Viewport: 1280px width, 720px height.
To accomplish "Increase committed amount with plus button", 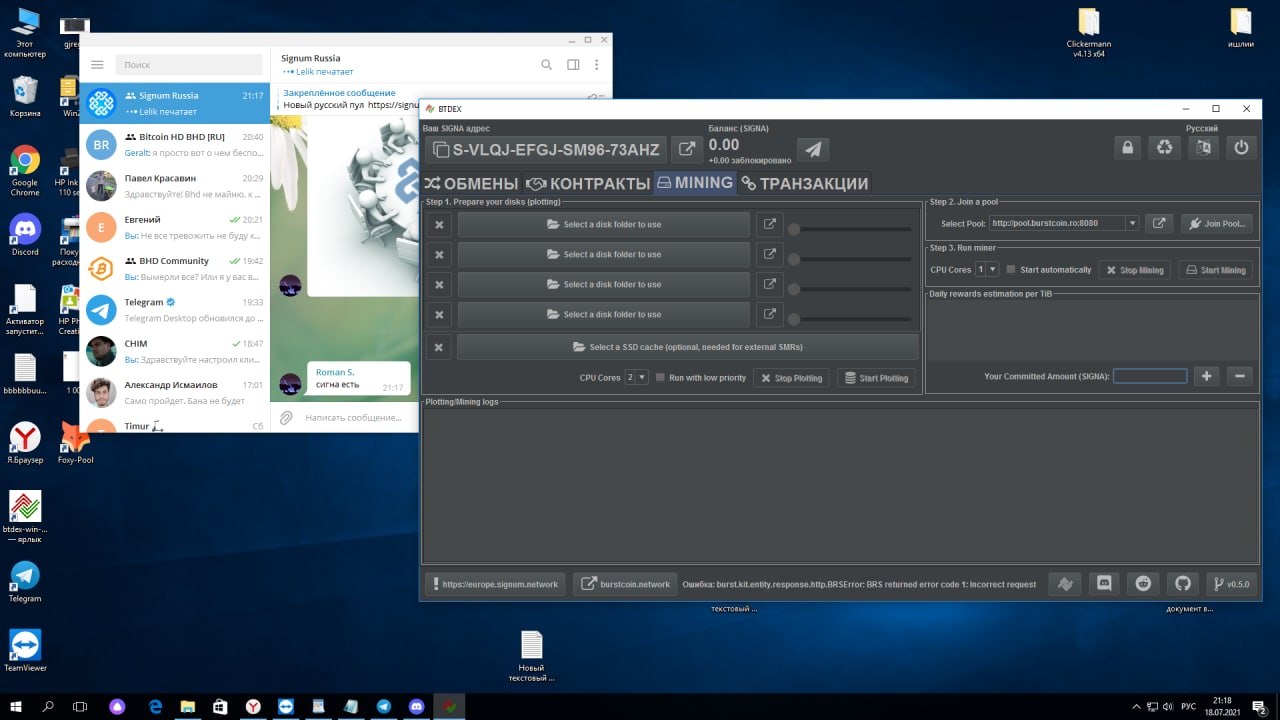I will [1207, 376].
